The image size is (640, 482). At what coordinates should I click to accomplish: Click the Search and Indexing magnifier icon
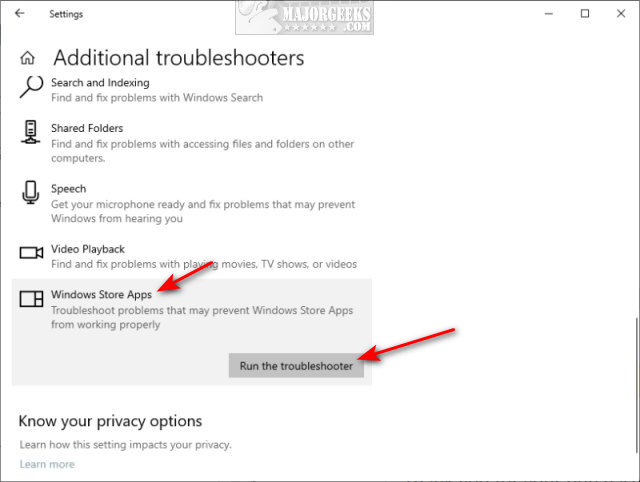(x=32, y=87)
